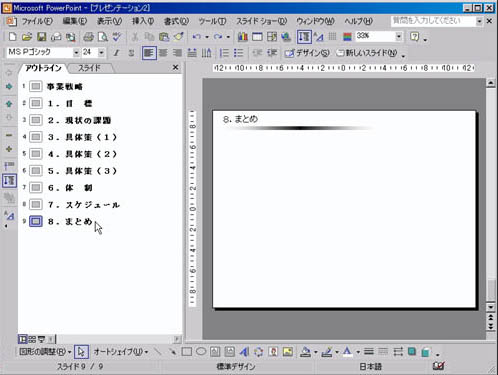Toggle the Show Formatting toolbar button
Viewport: 498px width, 375px height.
pyautogui.click(x=319, y=37)
